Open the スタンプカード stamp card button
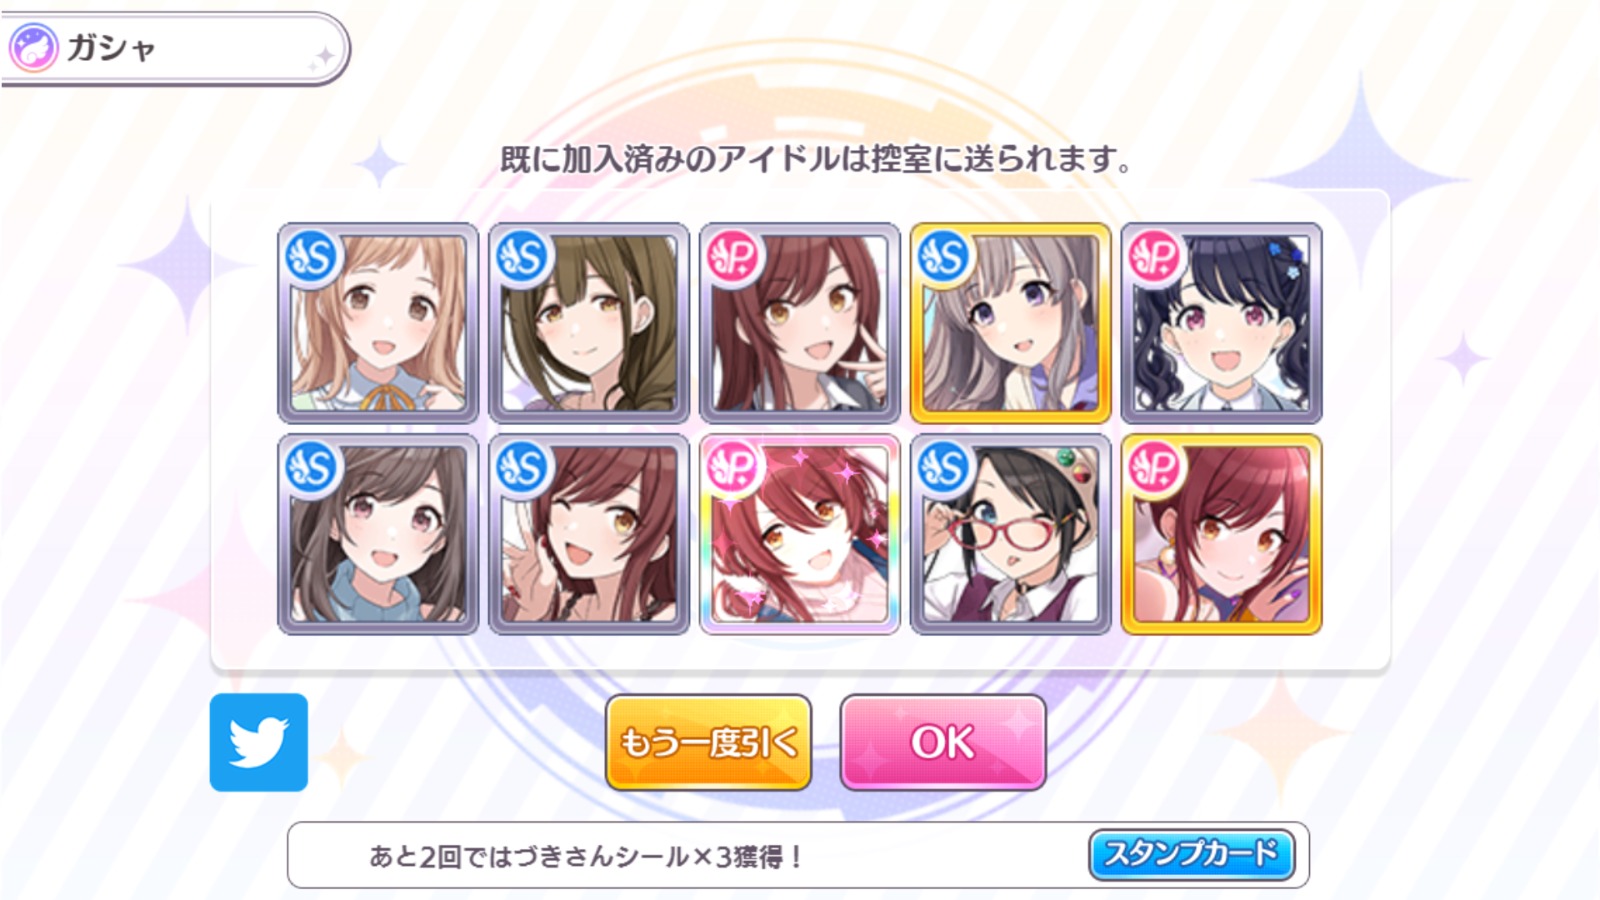1600x900 pixels. coord(1191,854)
